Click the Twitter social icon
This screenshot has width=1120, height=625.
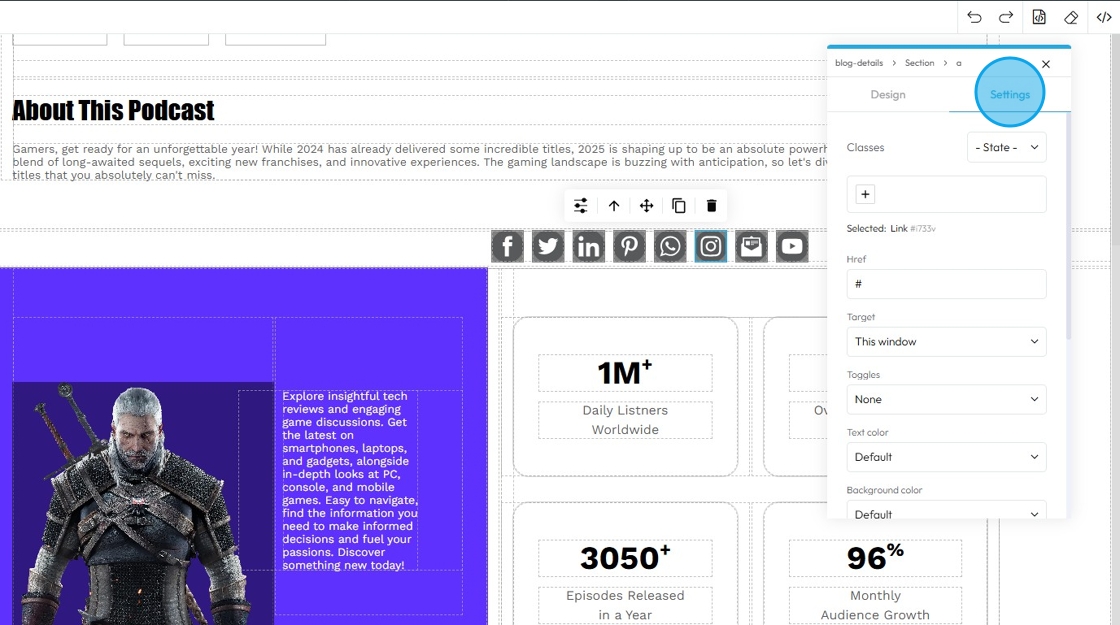pyautogui.click(x=548, y=246)
